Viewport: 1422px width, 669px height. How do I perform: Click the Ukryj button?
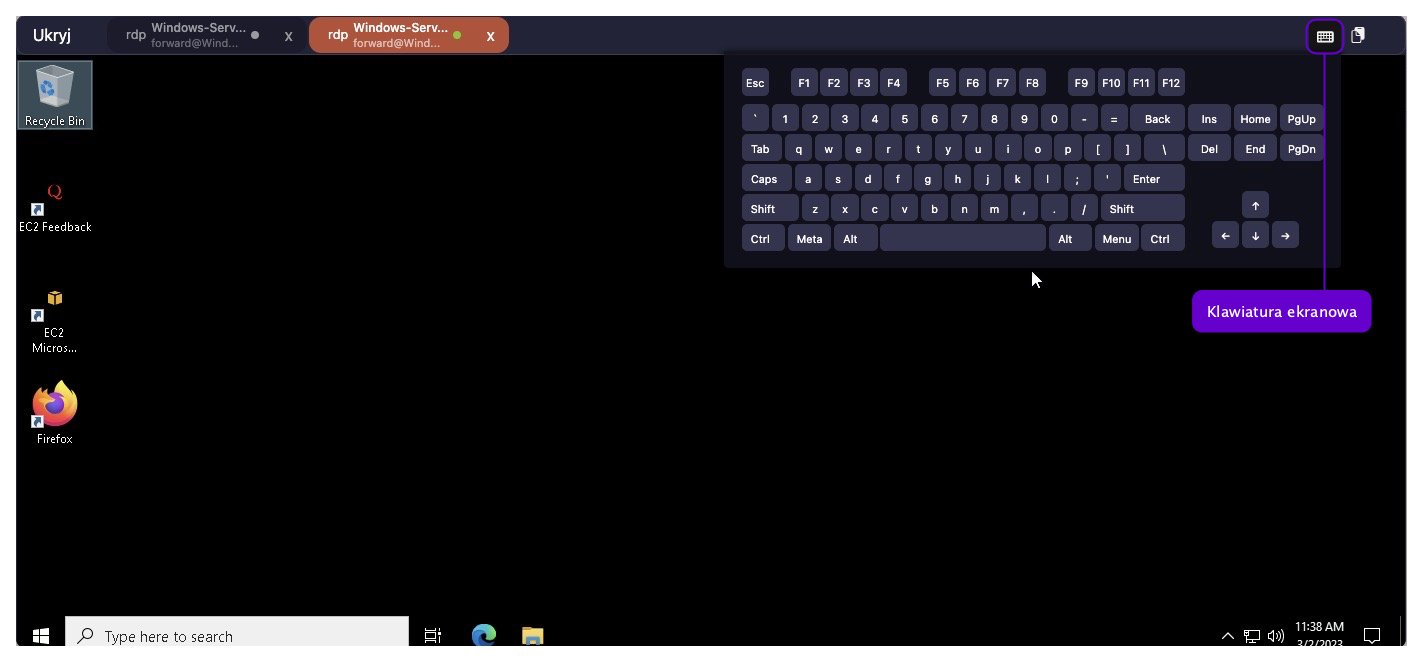(52, 36)
